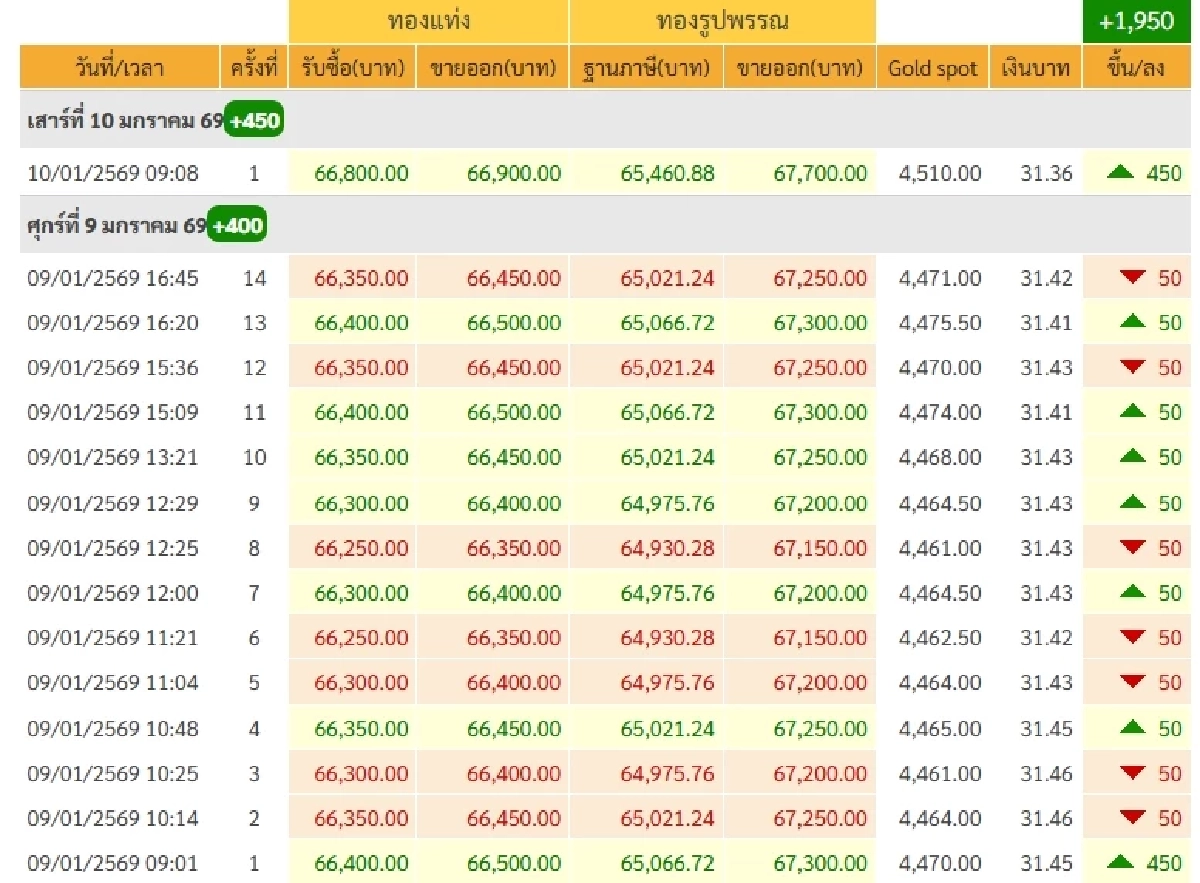The image size is (1200, 883).
Task: Click the +450 badge beside เสาร์ที่ 10 มกราคม 69
Action: tap(254, 121)
